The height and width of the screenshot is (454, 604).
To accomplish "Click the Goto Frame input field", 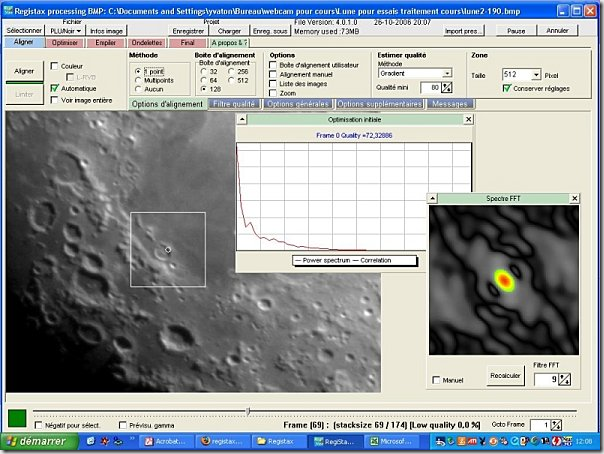I will point(540,425).
